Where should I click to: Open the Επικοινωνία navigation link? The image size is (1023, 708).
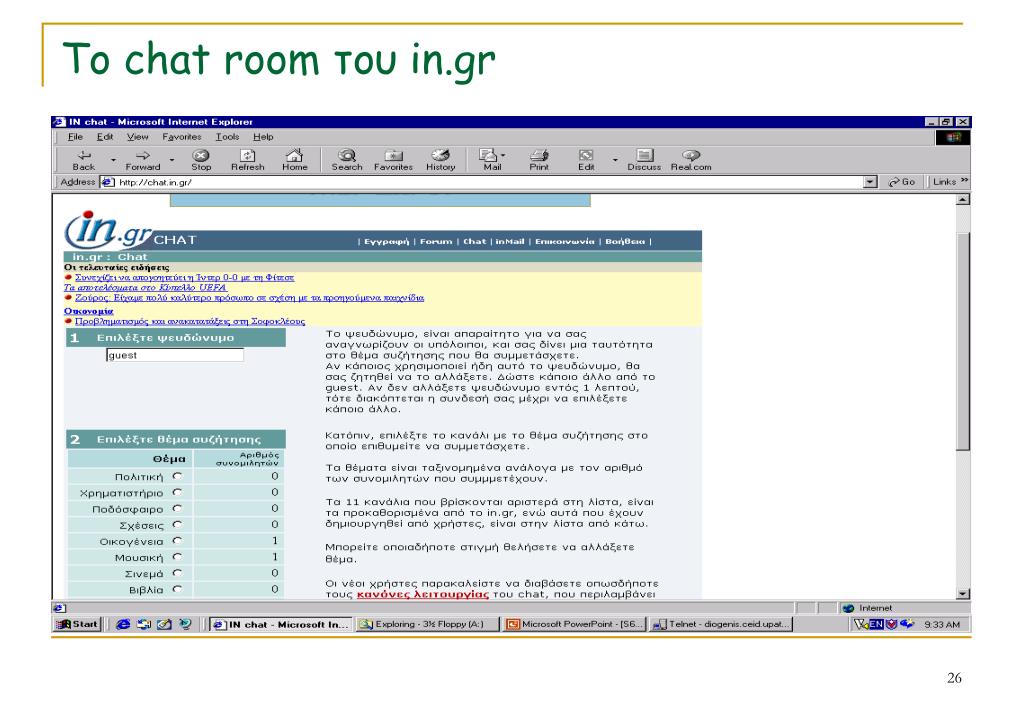(x=565, y=241)
